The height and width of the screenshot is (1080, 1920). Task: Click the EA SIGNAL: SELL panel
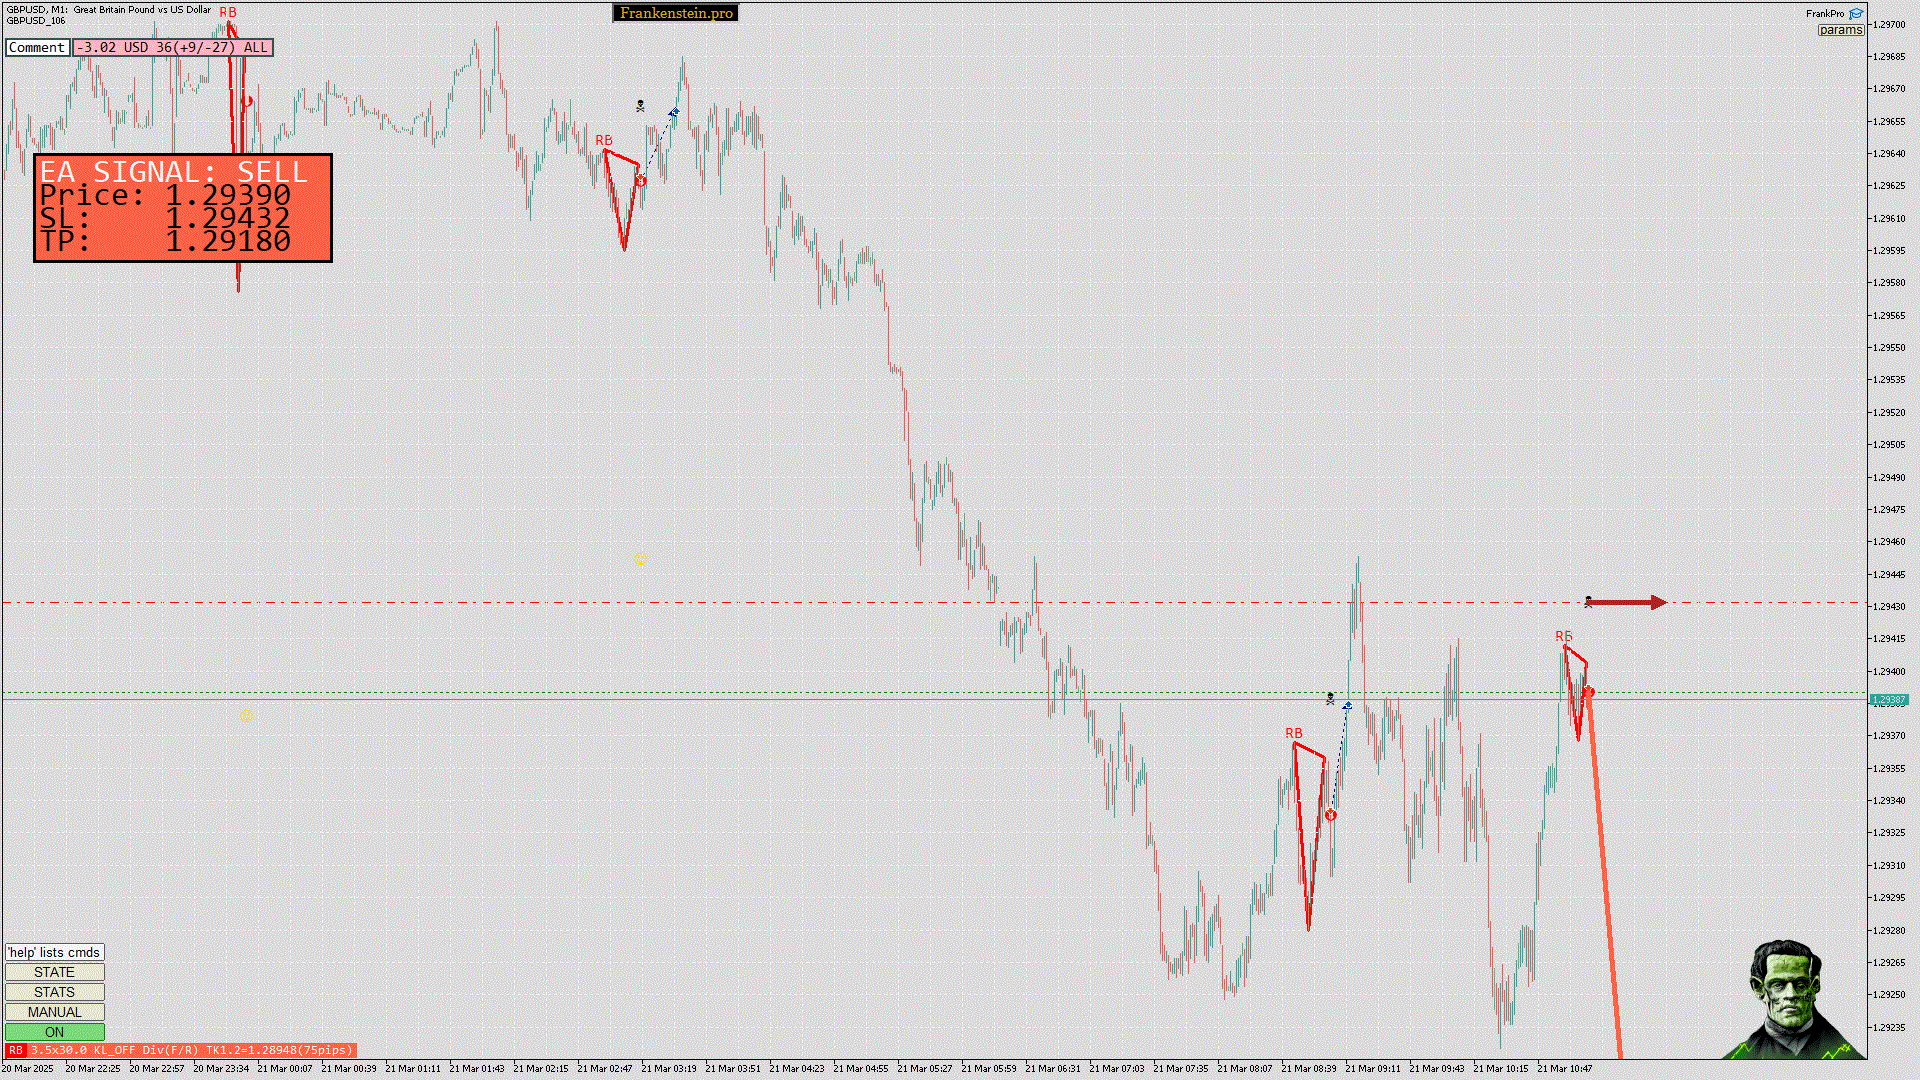click(x=183, y=208)
